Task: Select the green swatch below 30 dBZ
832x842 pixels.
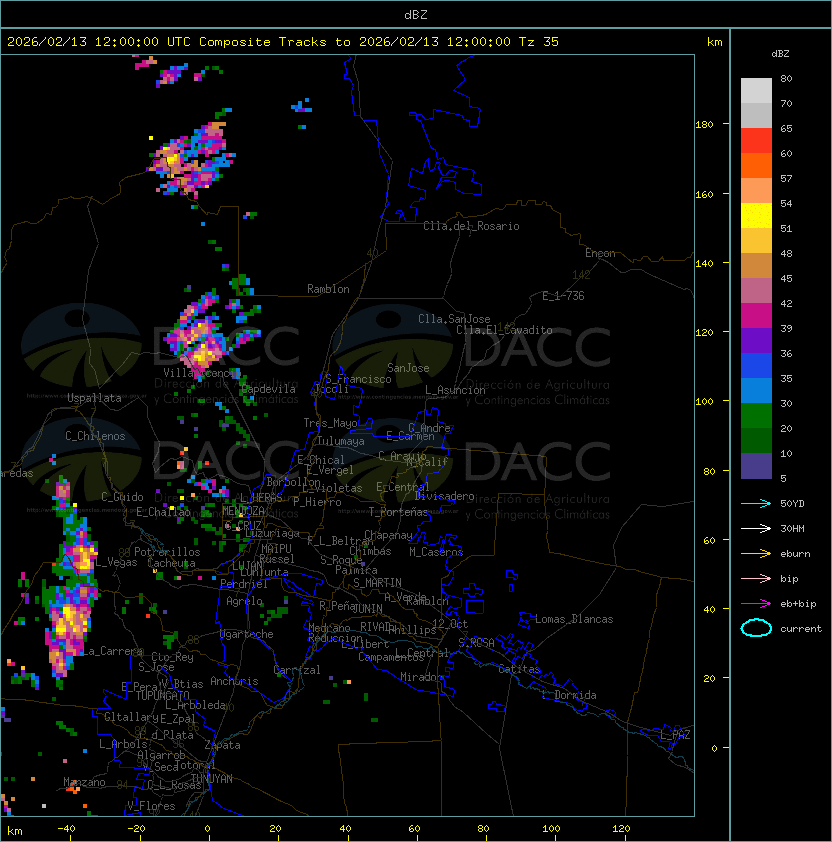Action: [756, 416]
